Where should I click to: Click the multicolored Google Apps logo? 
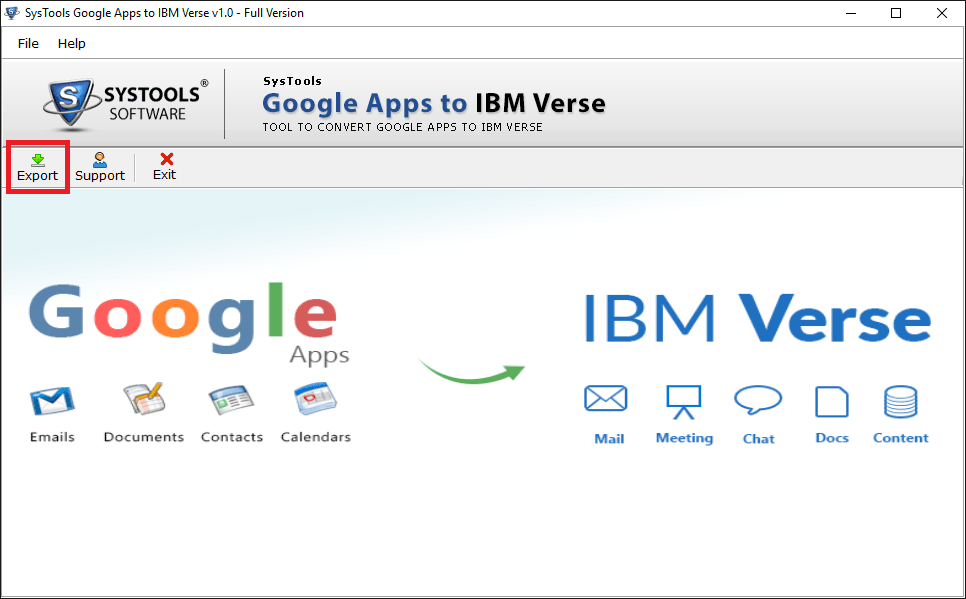point(189,324)
